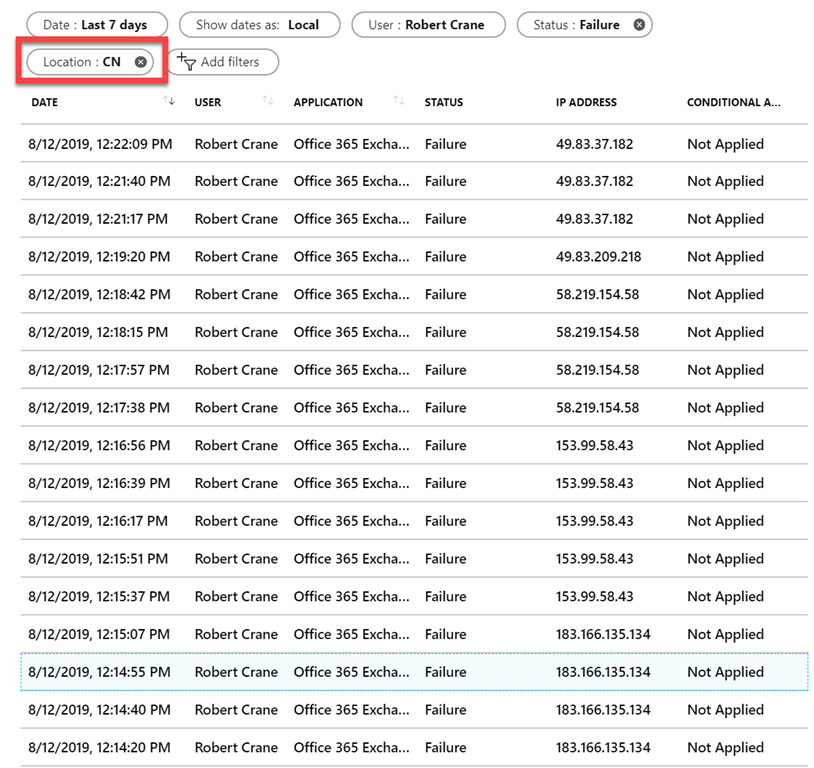Click the Status column header
The height and width of the screenshot is (768, 814).
[443, 102]
